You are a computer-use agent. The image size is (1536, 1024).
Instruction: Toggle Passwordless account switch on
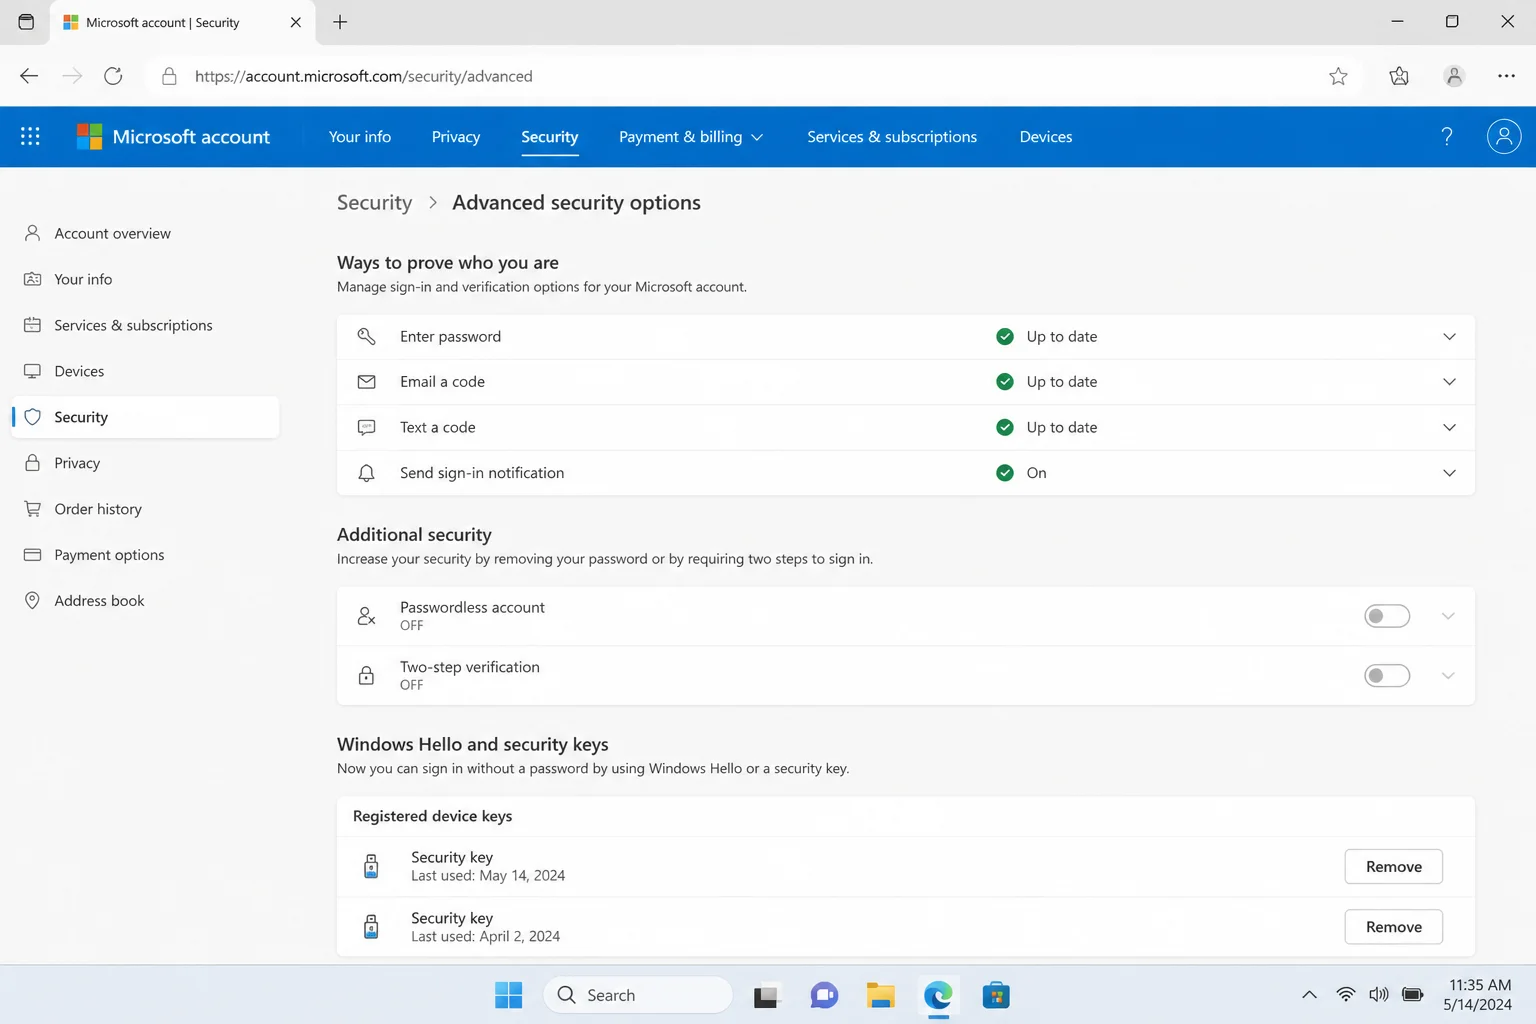coord(1387,616)
